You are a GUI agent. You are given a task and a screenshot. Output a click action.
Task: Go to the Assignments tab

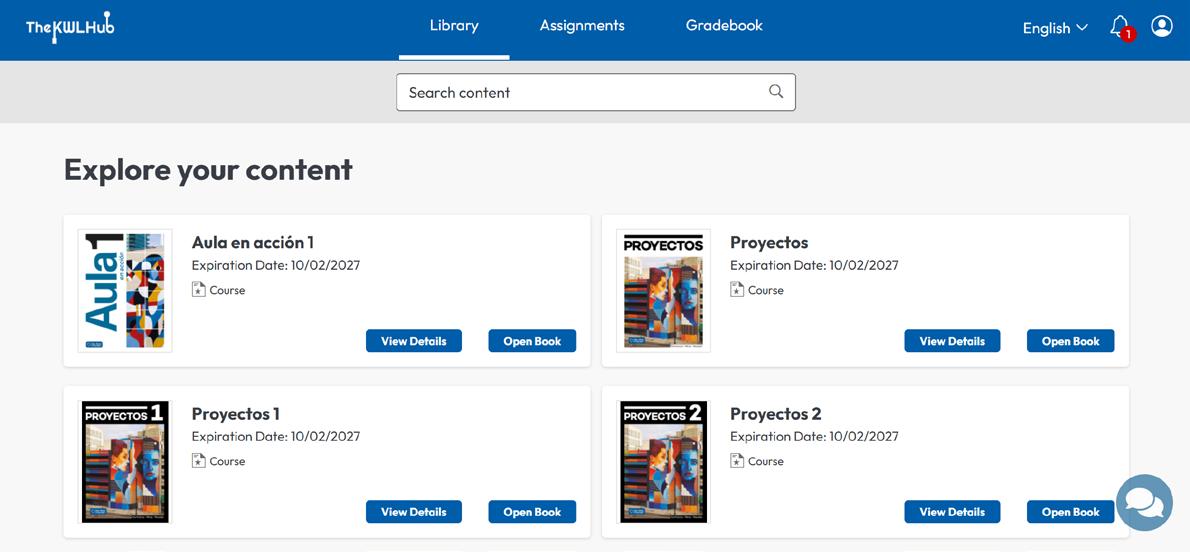(582, 26)
